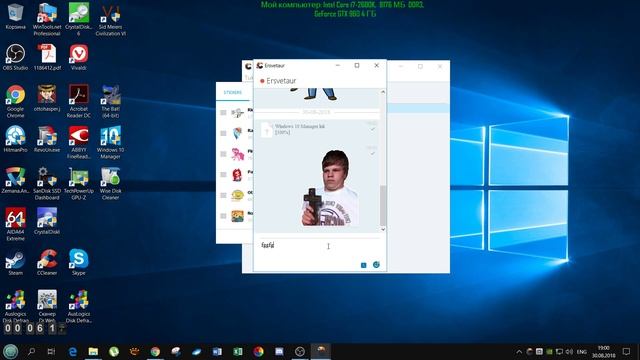
Task: Launch TechPowerUp GPU-Z shortcut
Action: (x=78, y=183)
